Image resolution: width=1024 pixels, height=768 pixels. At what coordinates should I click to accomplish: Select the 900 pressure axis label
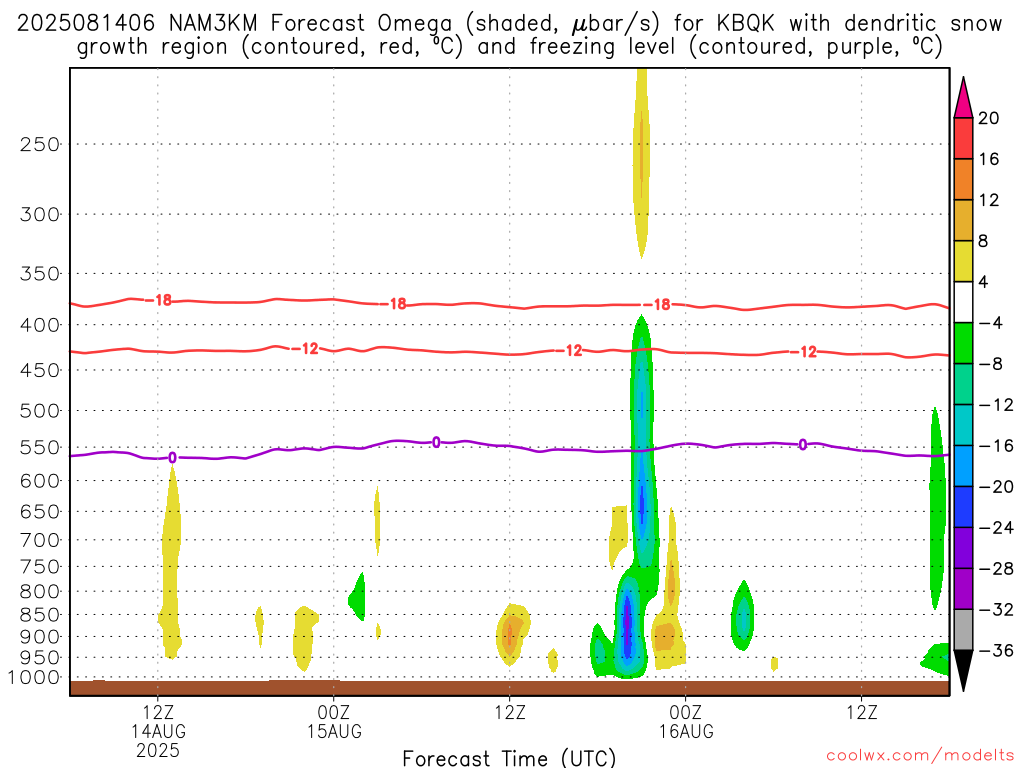(40, 636)
